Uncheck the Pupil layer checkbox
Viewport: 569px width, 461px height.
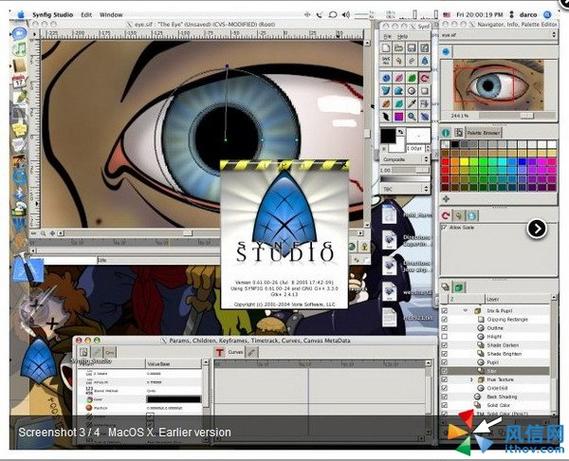pos(445,362)
